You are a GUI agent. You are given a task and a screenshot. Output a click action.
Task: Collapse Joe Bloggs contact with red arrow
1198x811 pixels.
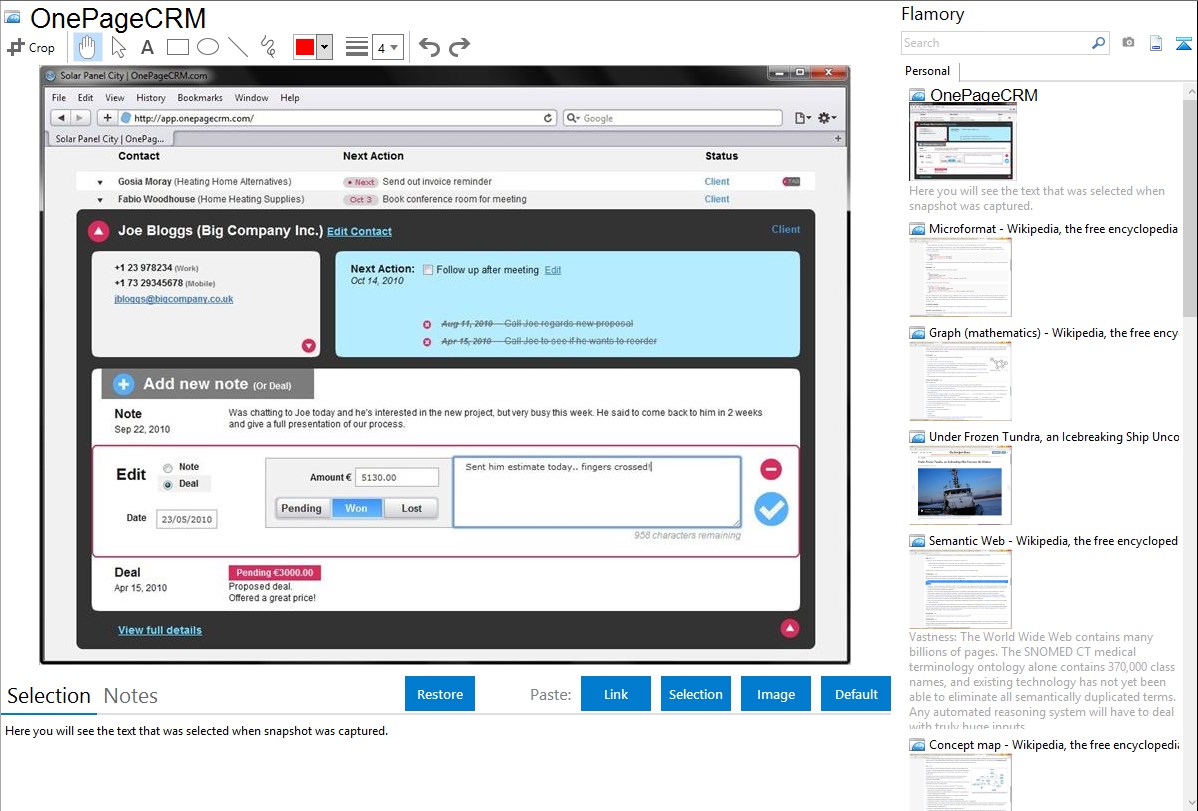pyautogui.click(x=99, y=231)
